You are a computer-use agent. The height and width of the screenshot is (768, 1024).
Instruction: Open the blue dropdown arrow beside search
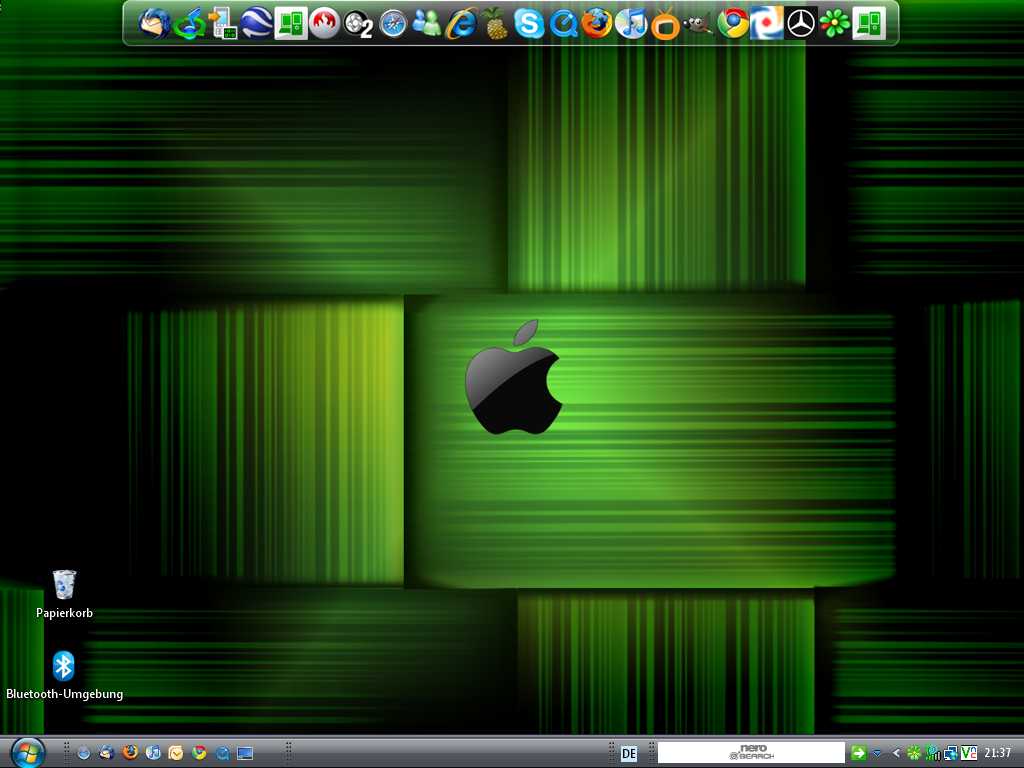pyautogui.click(x=877, y=754)
